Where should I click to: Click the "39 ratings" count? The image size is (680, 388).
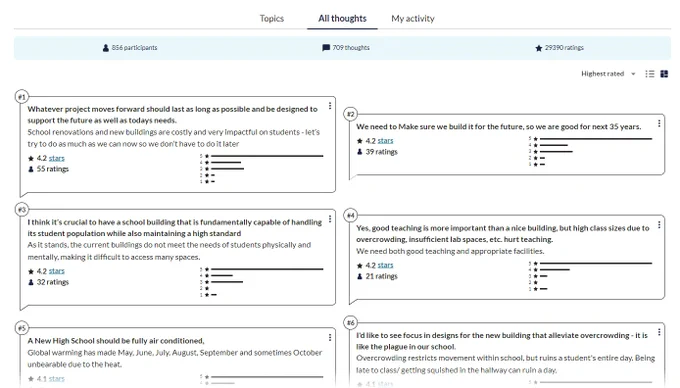pyautogui.click(x=381, y=152)
